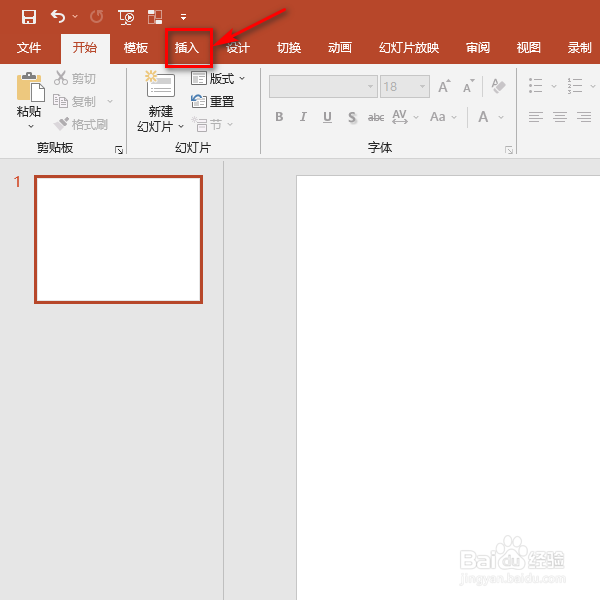Undo the last action
The width and height of the screenshot is (600, 600).
58,17
